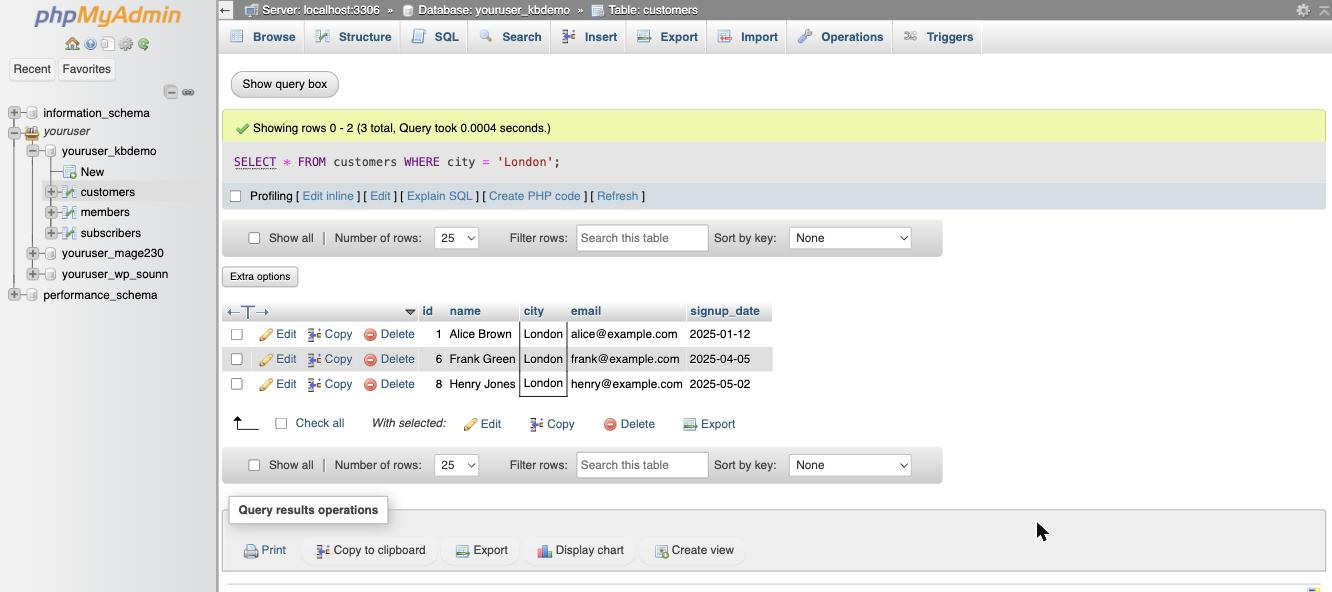This screenshot has height=592, width=1332.
Task: Expand performance_schema database node
Action: tap(14, 295)
